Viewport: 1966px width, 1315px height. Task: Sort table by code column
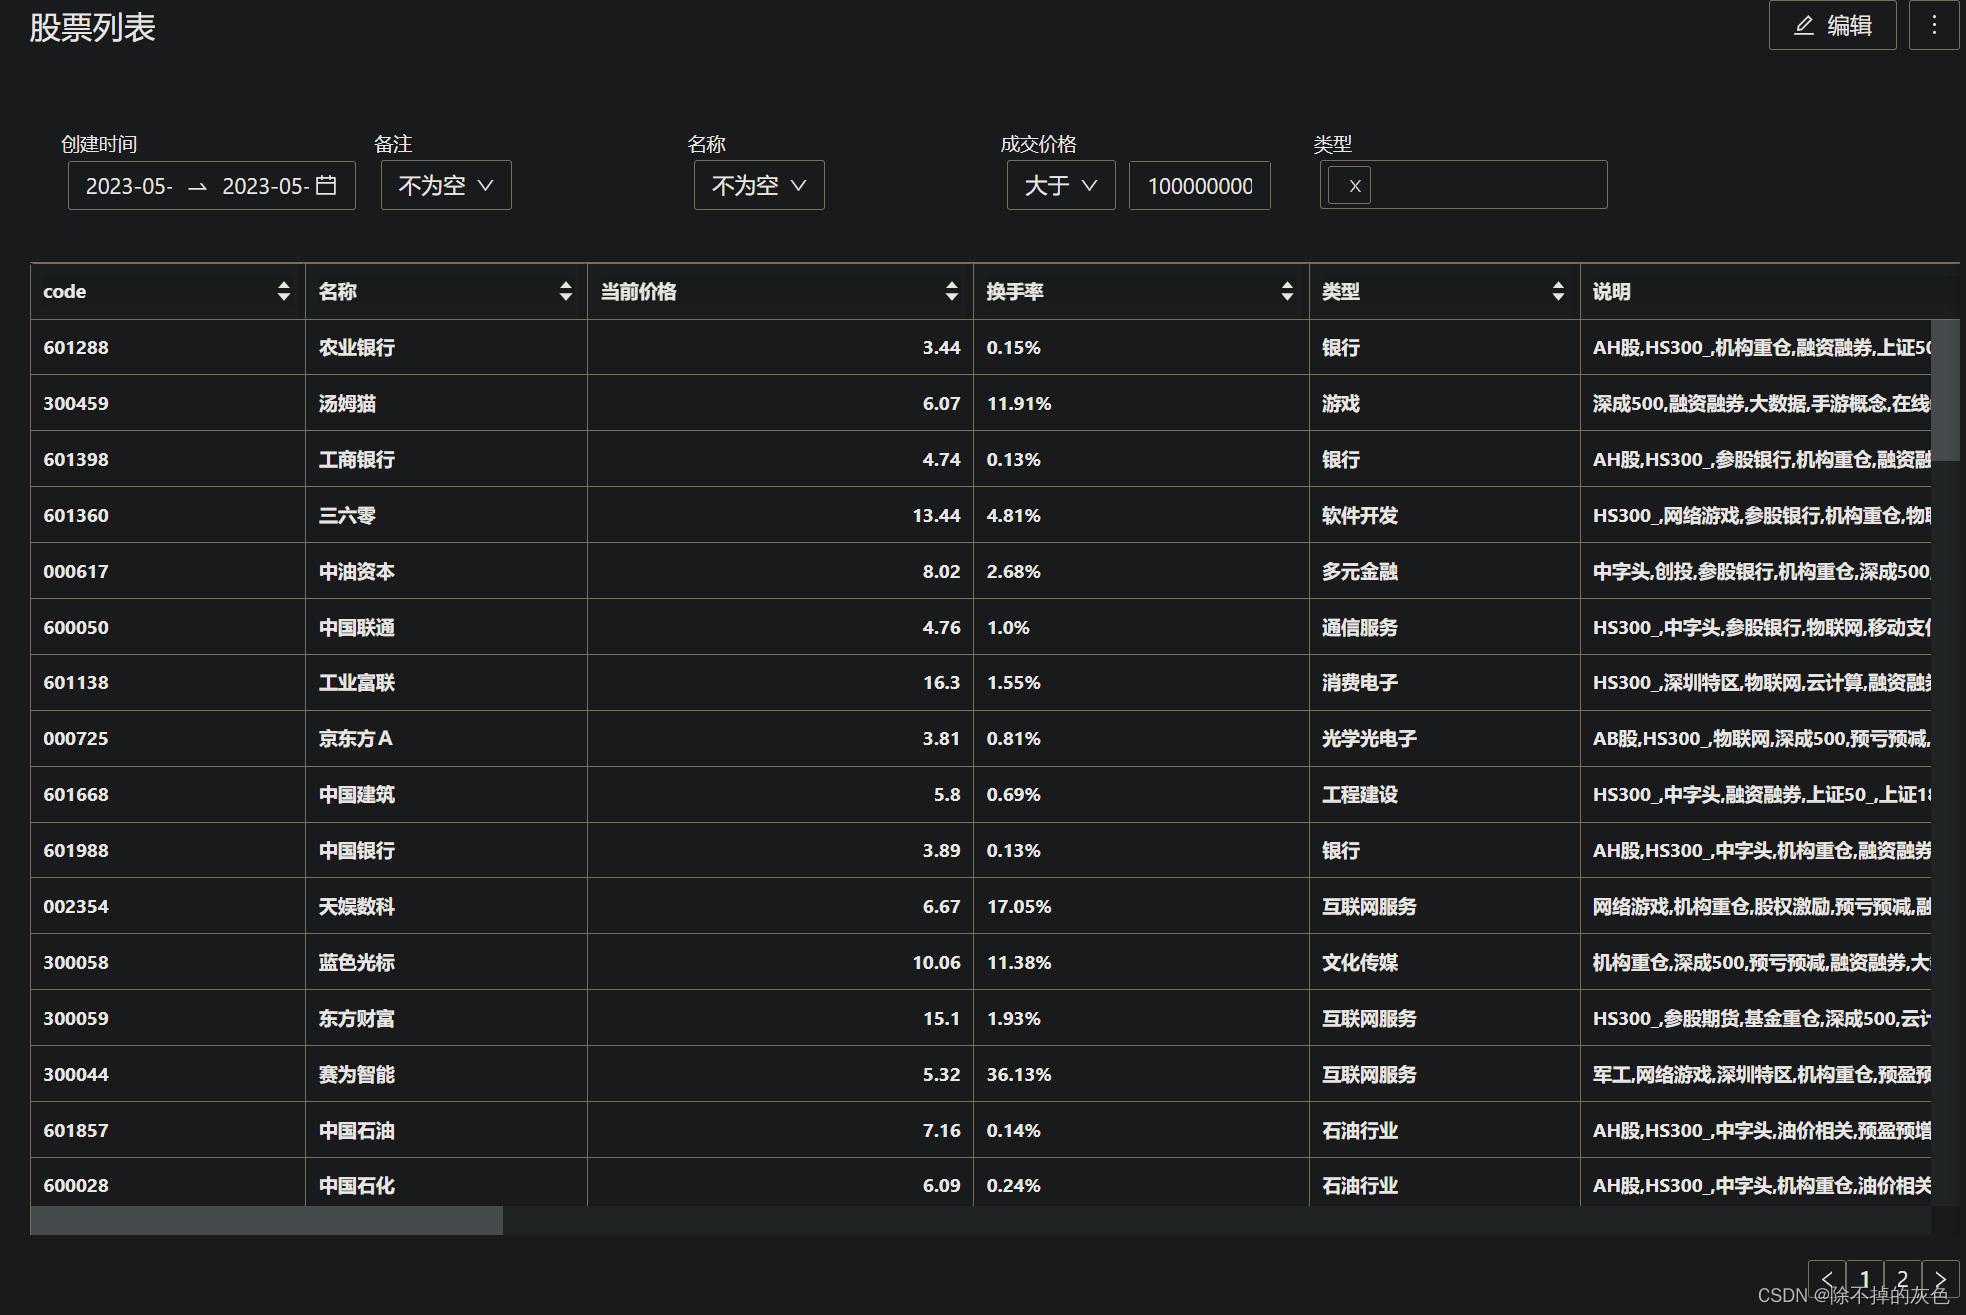coord(284,291)
